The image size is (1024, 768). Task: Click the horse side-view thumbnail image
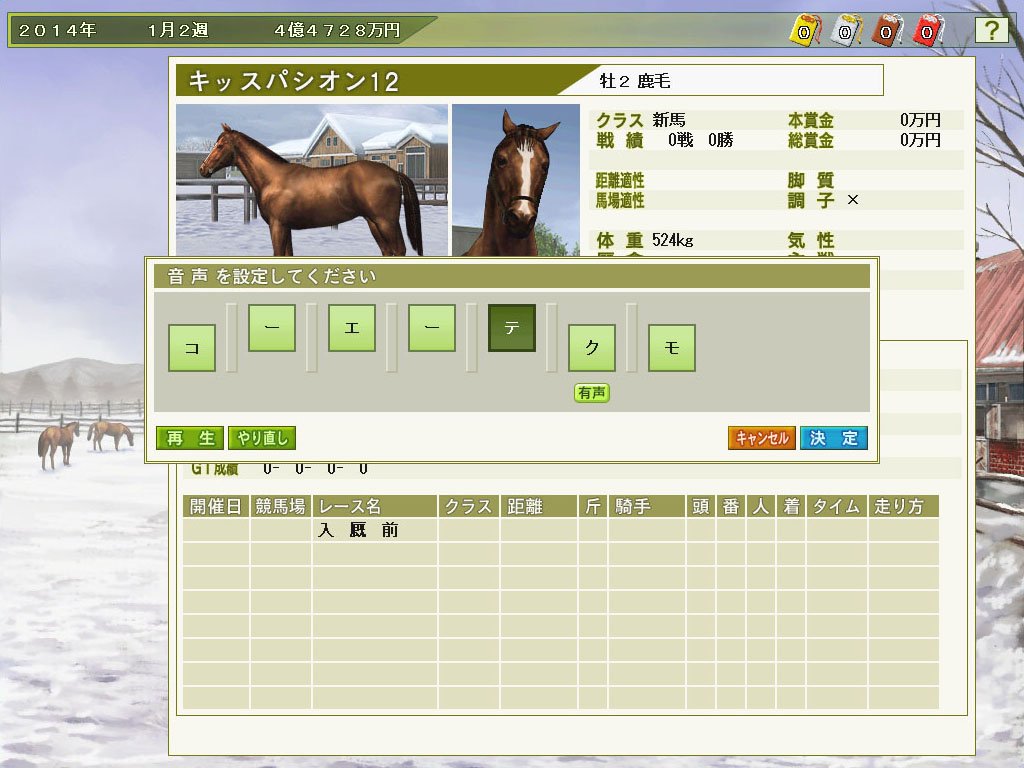pyautogui.click(x=312, y=180)
